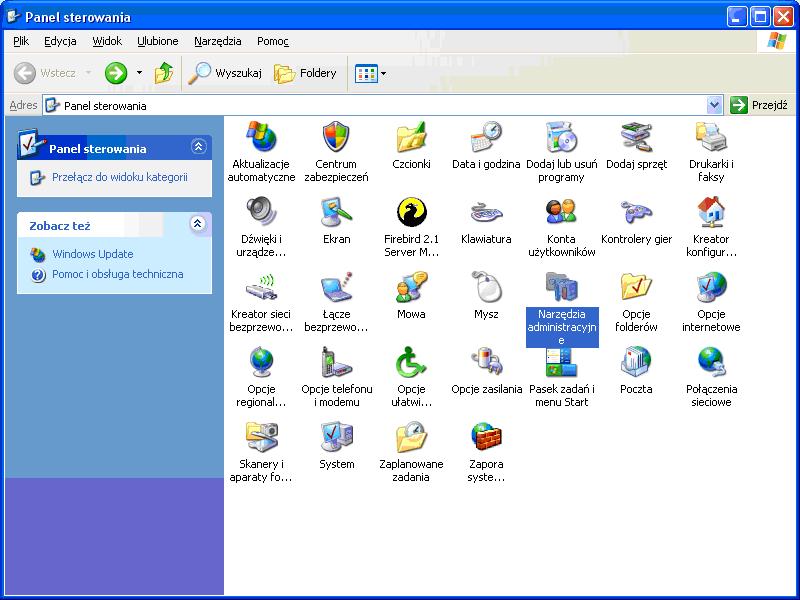Image resolution: width=800 pixels, height=600 pixels.
Task: Open Centrum zabezpieczeń shield icon
Action: click(336, 138)
